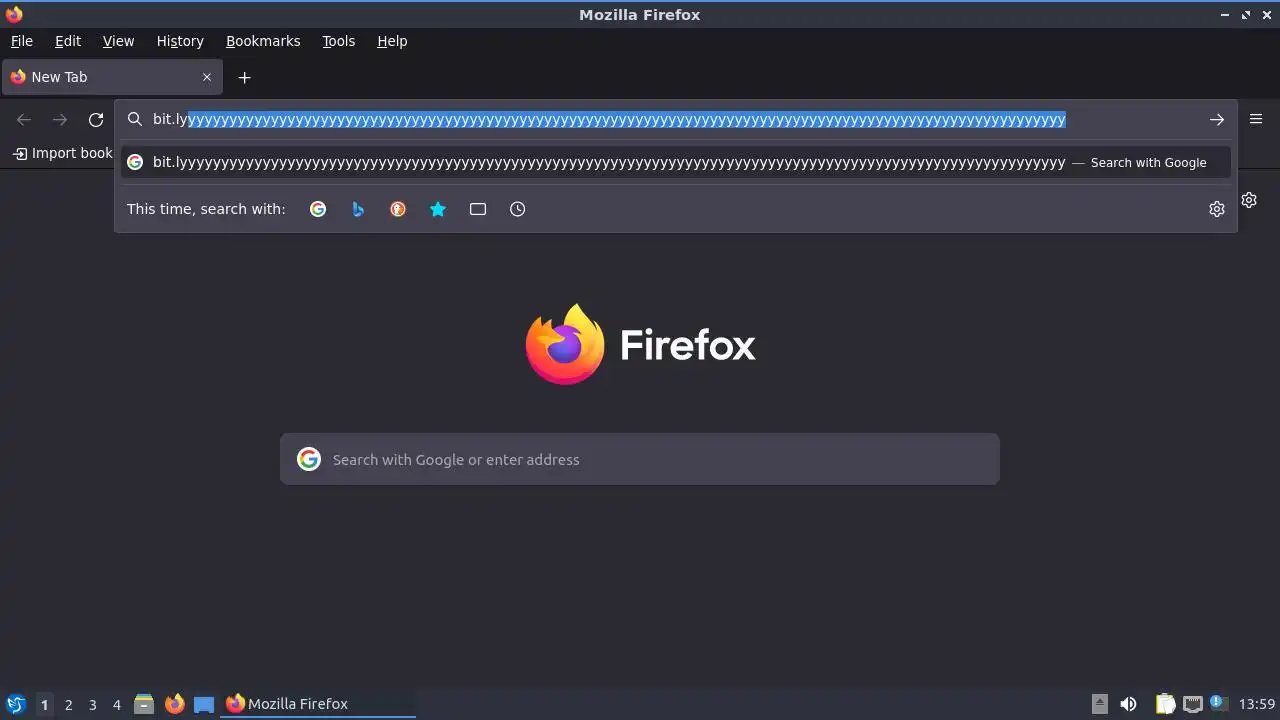Click the magnifier icon in address bar

coord(135,120)
